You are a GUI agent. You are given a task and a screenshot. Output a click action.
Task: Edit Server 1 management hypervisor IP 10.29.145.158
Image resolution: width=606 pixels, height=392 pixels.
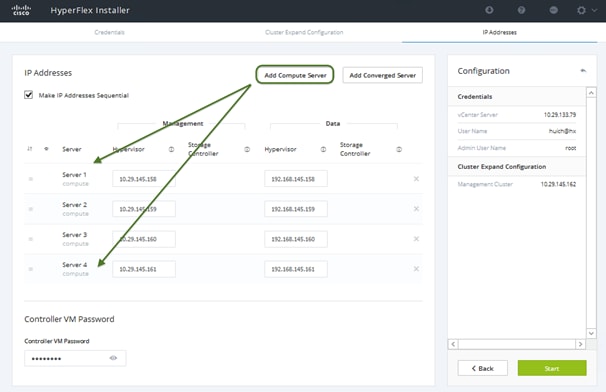click(144, 179)
